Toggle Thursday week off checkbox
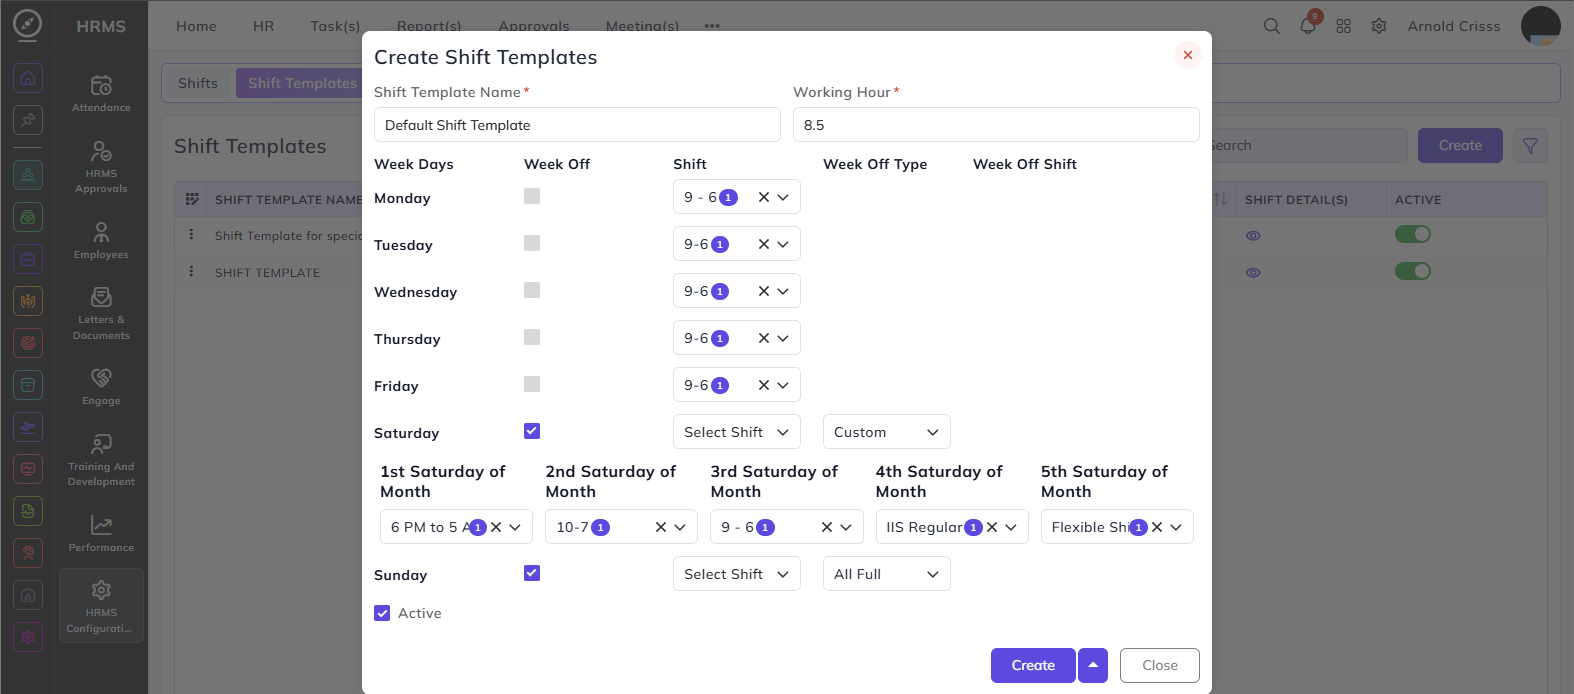The height and width of the screenshot is (694, 1574). point(532,337)
